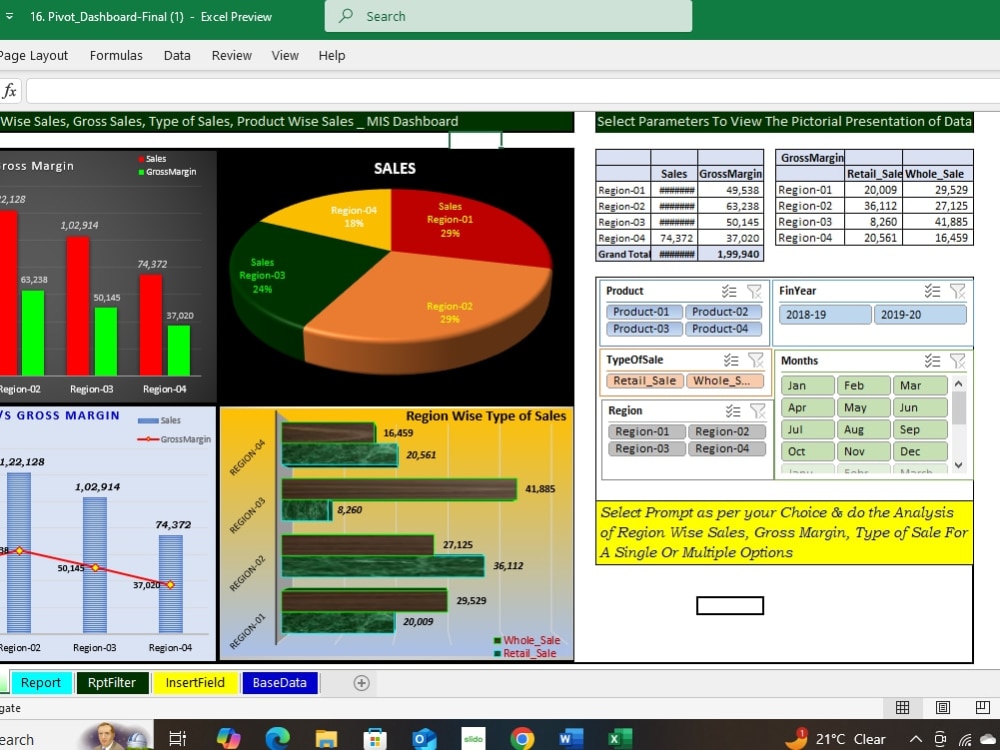Select the Feb month slicer button
Screen dimensions: 1000x750
pos(864,384)
